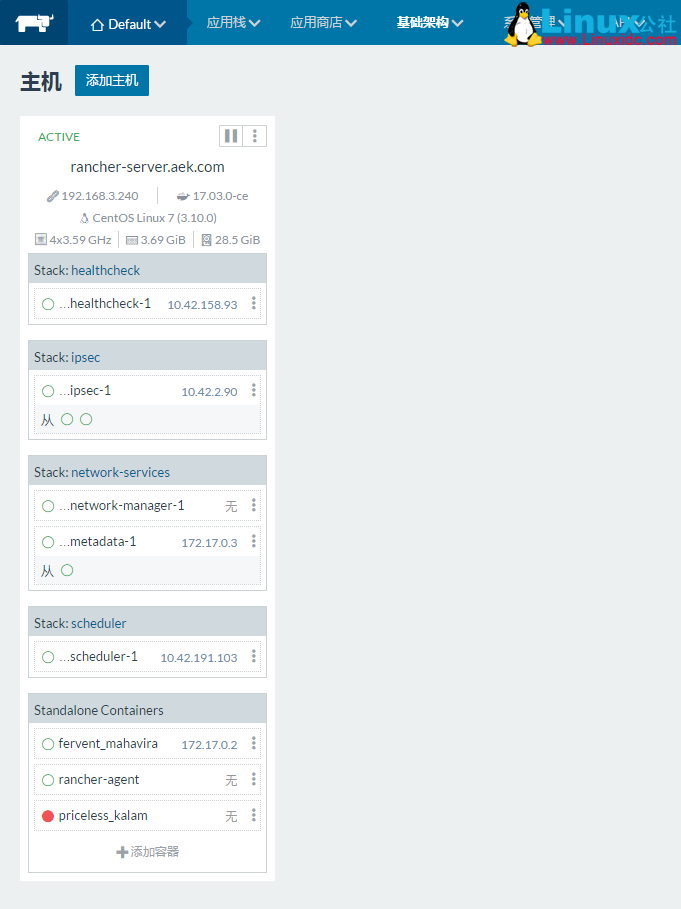The image size is (681, 909).
Task: Open the 应用商店 menu
Action: [323, 23]
